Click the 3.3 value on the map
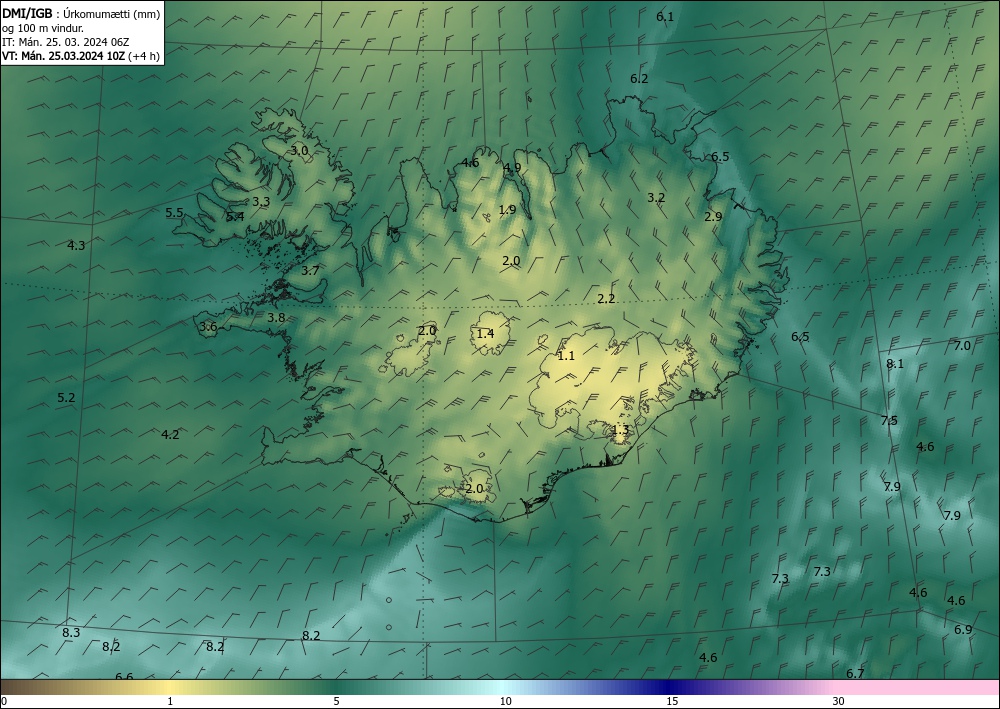1000x709 pixels. 261,202
